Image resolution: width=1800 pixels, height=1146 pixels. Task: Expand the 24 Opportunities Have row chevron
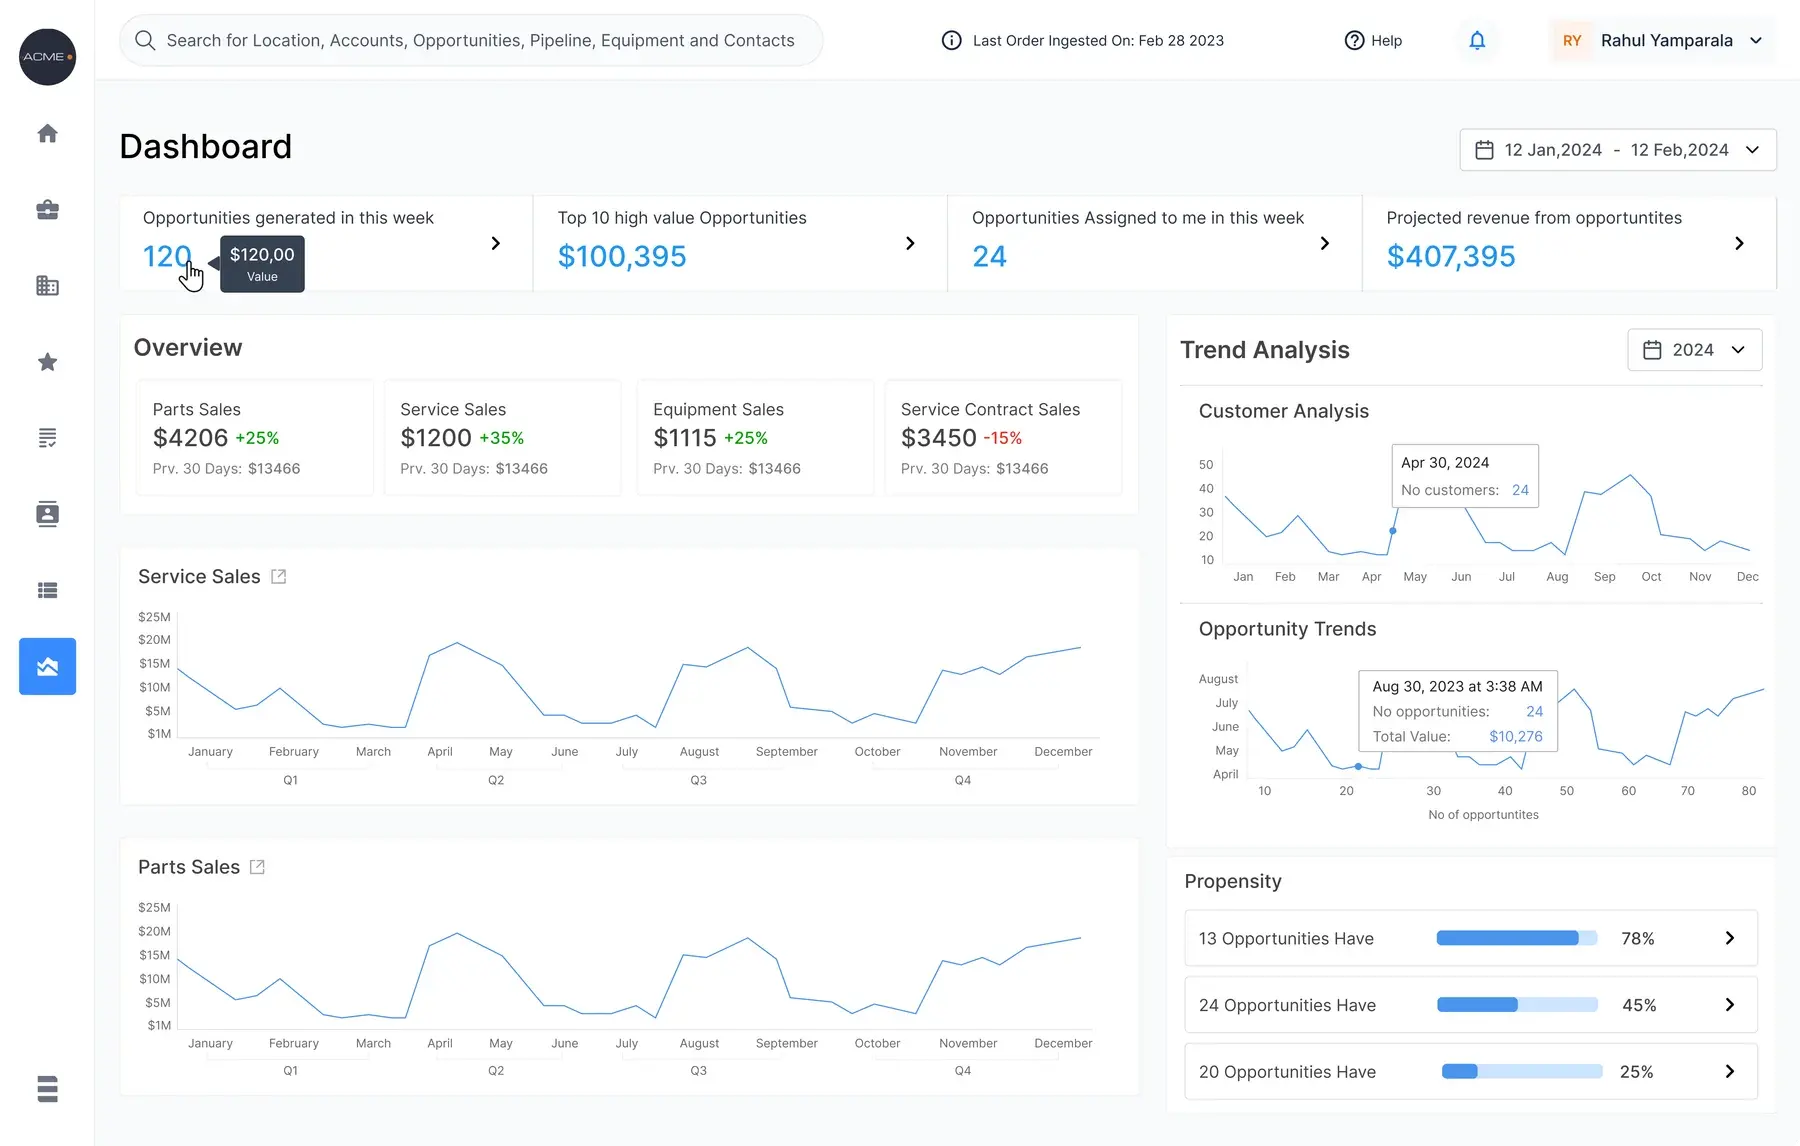[1730, 1005]
